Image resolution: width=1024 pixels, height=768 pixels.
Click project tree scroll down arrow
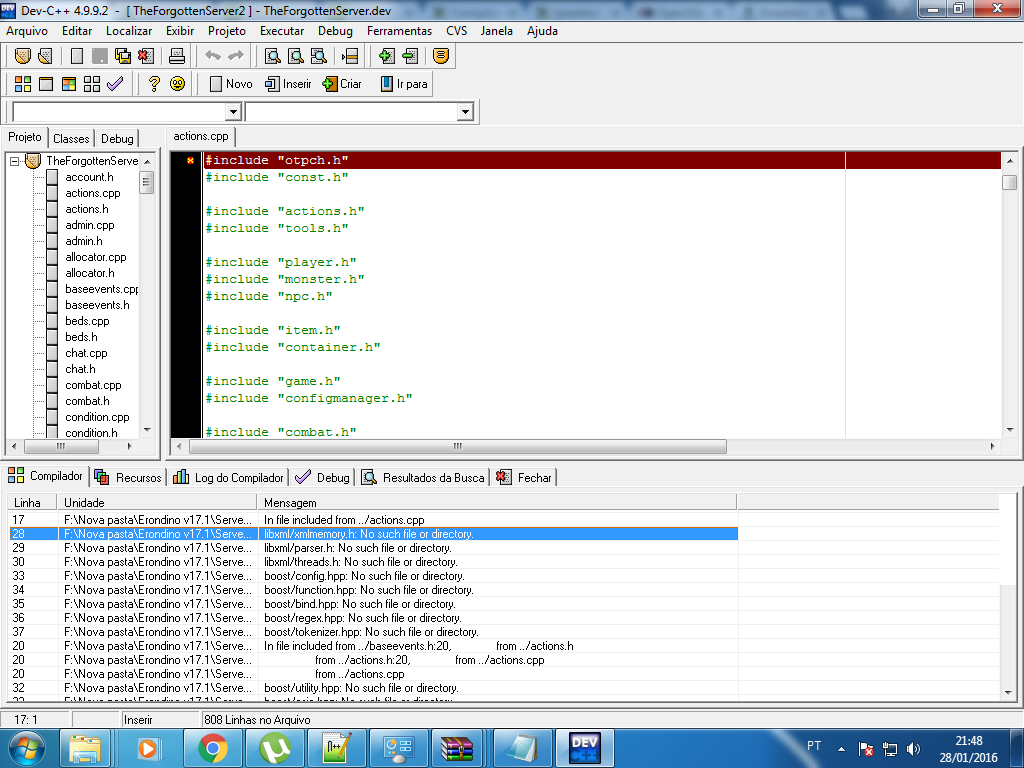(x=147, y=430)
